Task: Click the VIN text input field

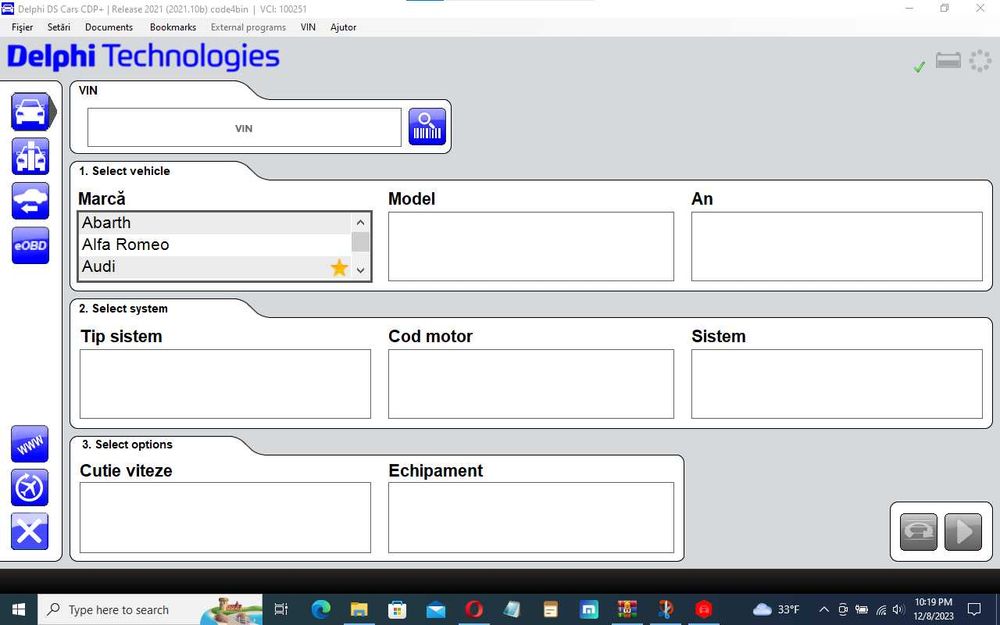Action: click(x=244, y=128)
